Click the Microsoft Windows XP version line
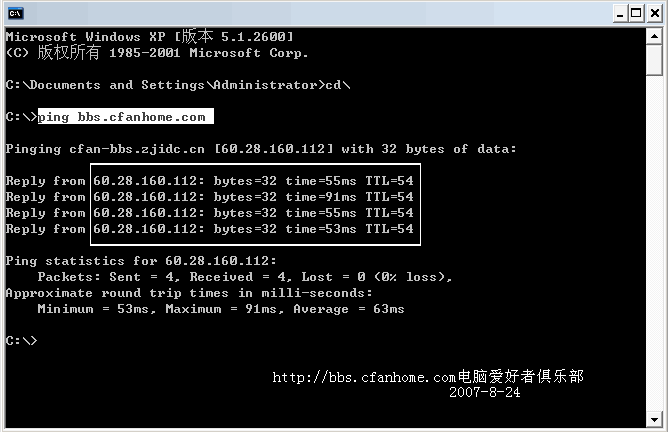 tap(150, 37)
